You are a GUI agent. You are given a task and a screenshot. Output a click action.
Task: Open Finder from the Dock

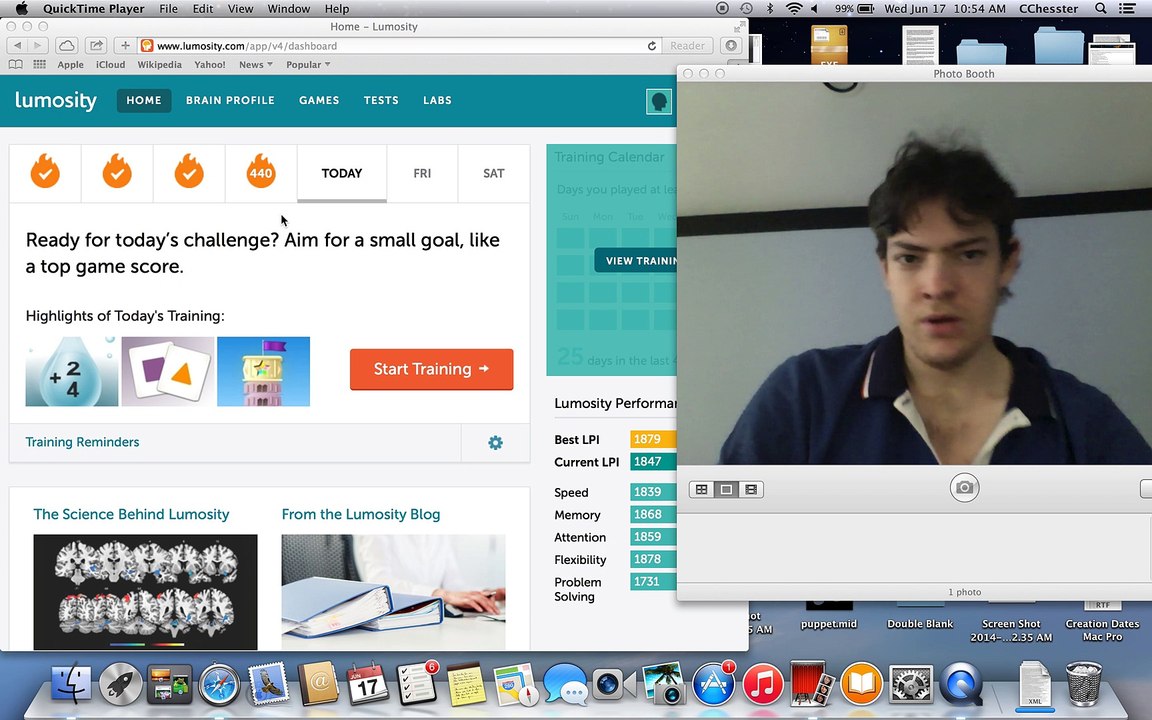pos(71,685)
